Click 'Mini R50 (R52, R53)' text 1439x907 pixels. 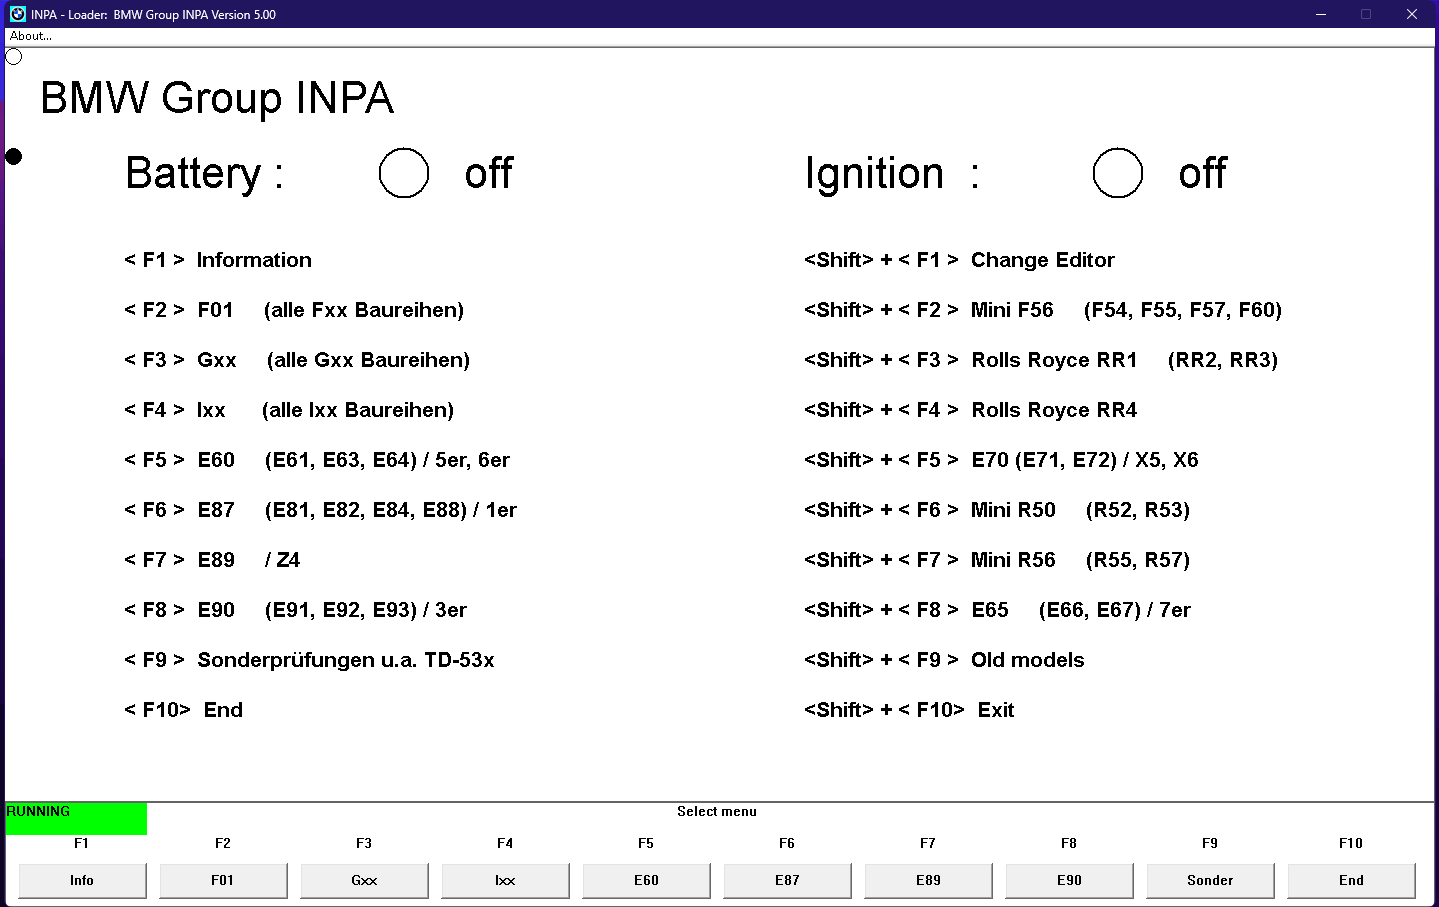[x=1081, y=510]
